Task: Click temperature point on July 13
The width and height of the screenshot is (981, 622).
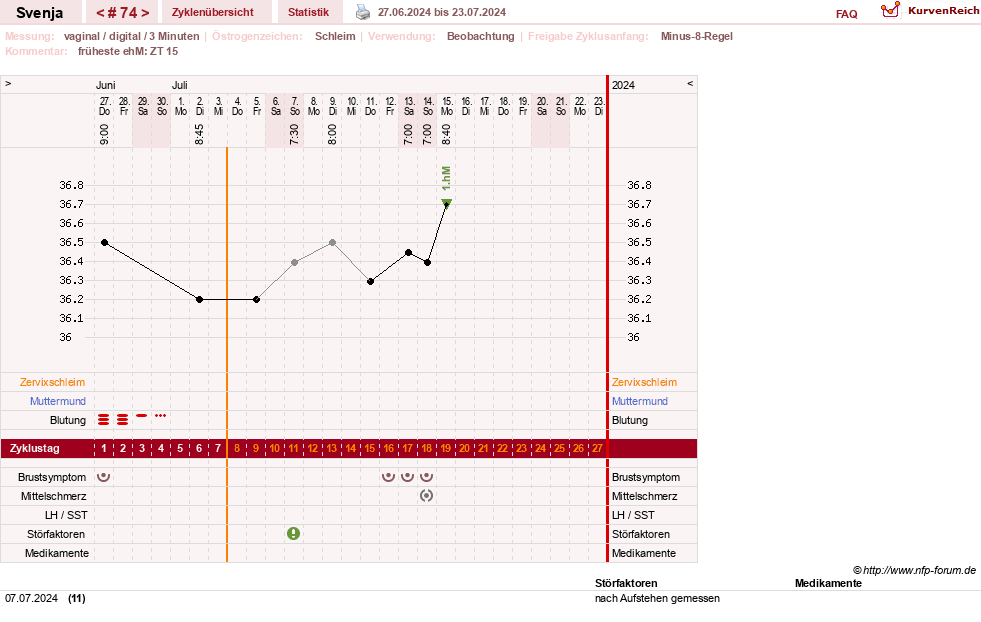Action: coord(409,253)
